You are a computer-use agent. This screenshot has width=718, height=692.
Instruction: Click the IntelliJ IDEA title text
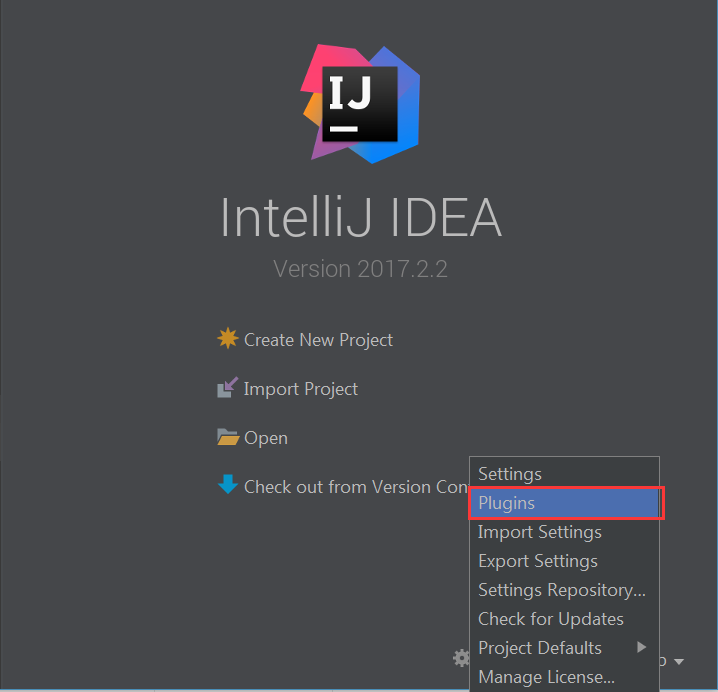pyautogui.click(x=361, y=217)
